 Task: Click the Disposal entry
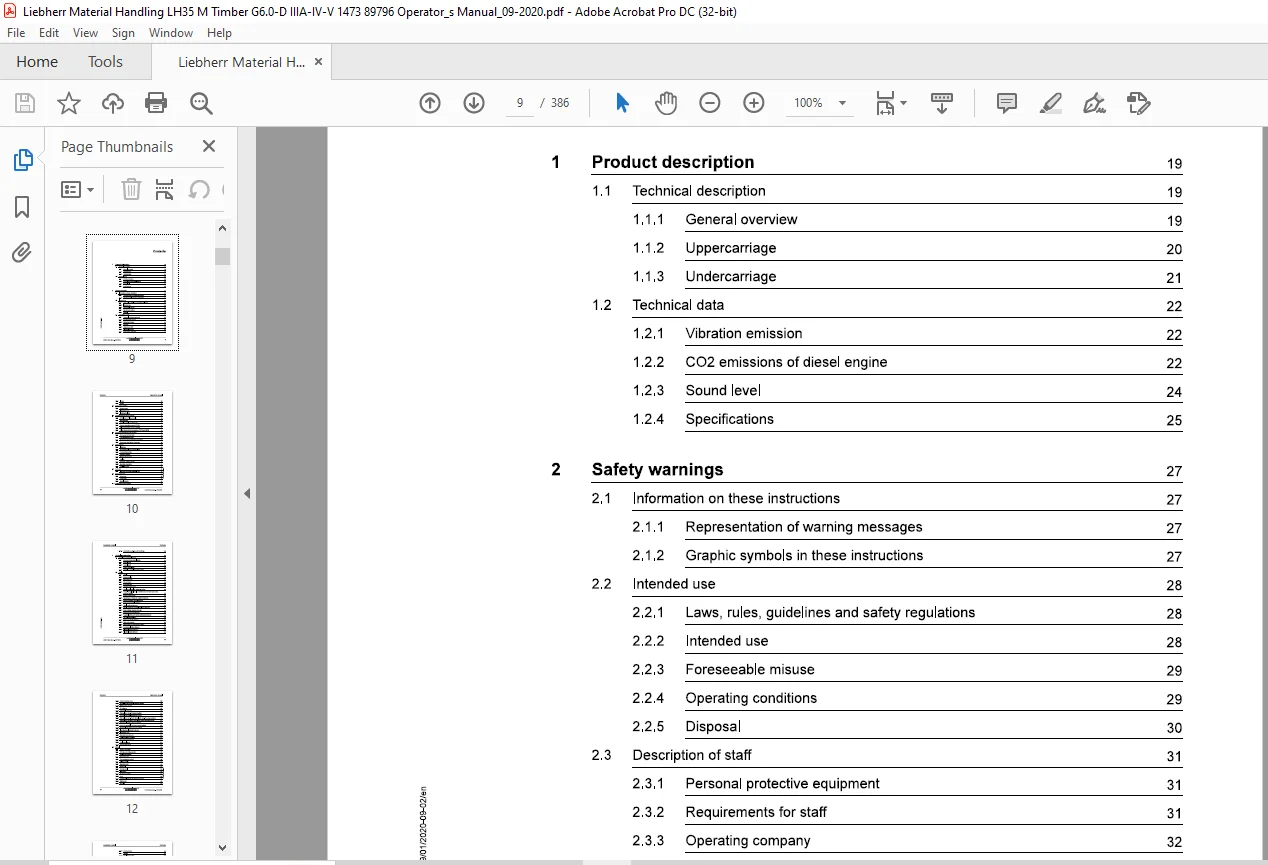[713, 726]
